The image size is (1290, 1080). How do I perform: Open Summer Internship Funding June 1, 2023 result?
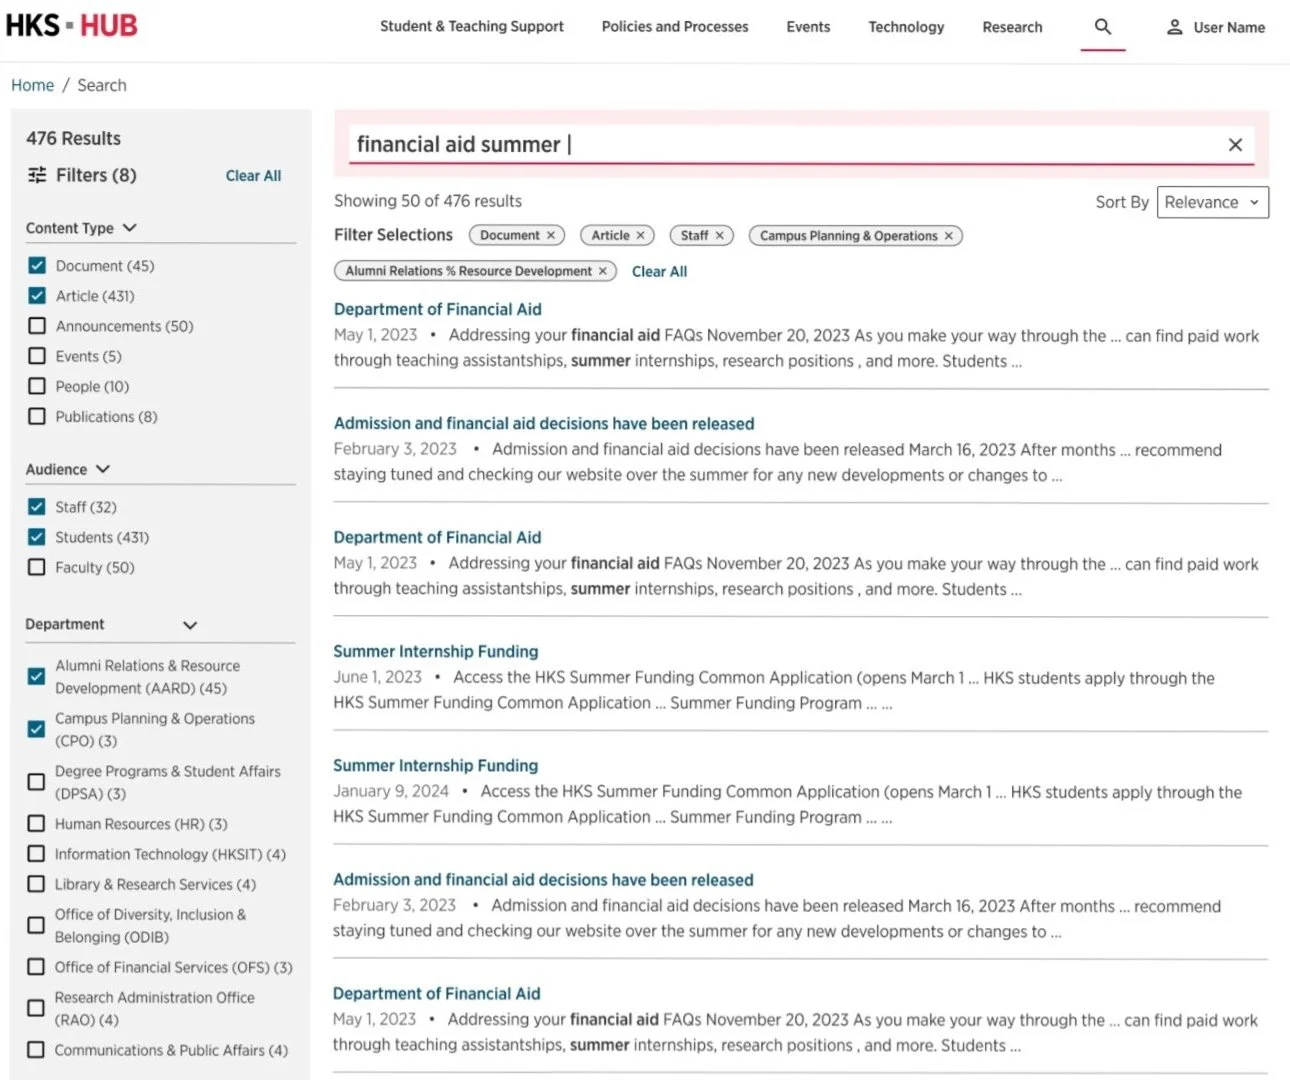click(x=436, y=652)
